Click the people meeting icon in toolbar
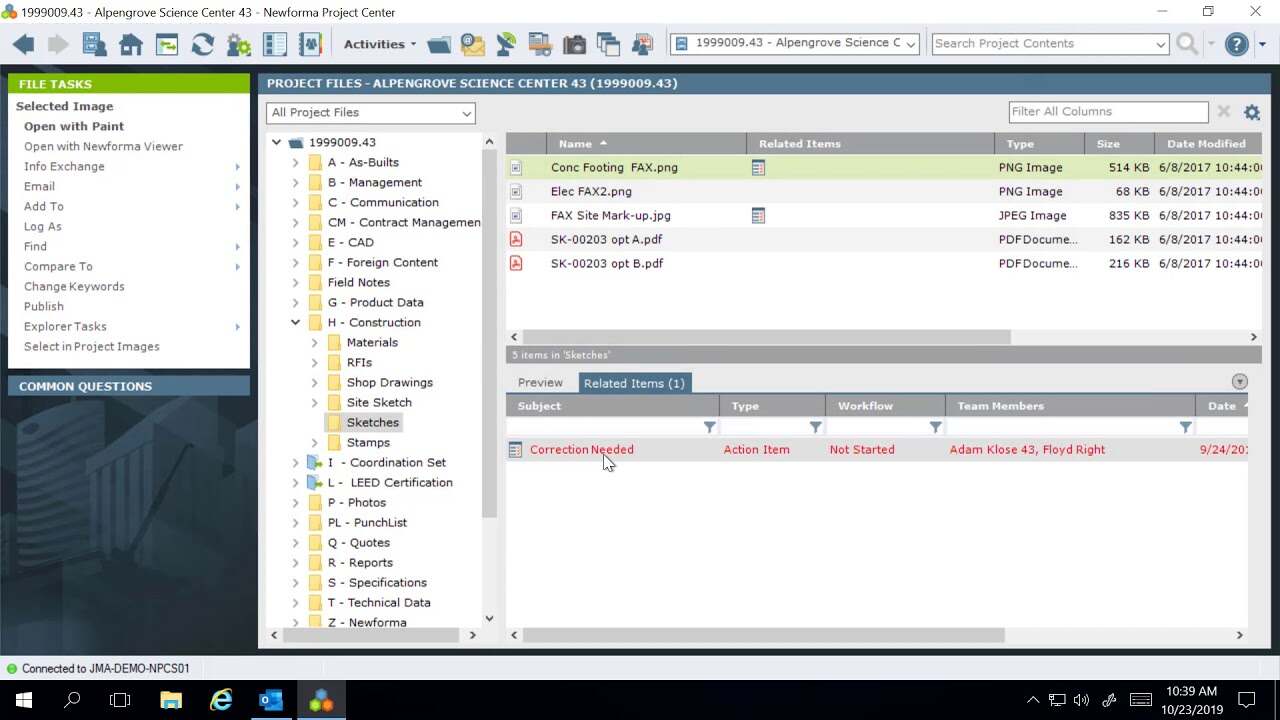Viewport: 1280px width, 720px height. (642, 44)
